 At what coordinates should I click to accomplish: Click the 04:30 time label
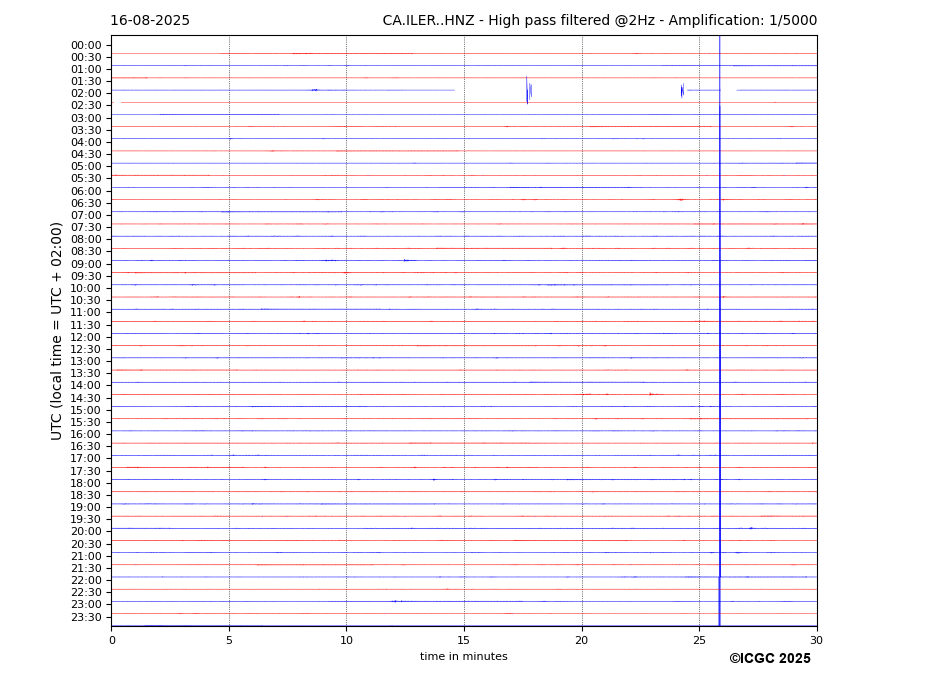pyautogui.click(x=86, y=154)
